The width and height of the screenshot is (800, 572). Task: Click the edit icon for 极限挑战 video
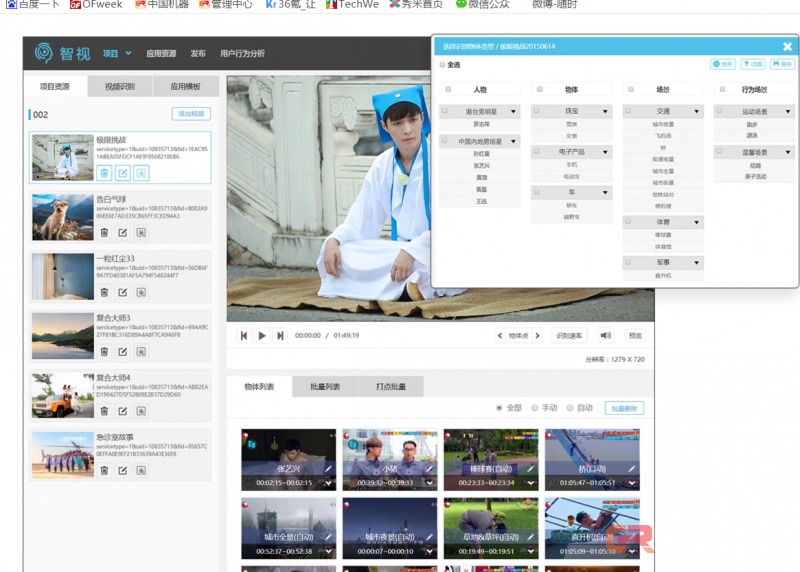[x=122, y=173]
